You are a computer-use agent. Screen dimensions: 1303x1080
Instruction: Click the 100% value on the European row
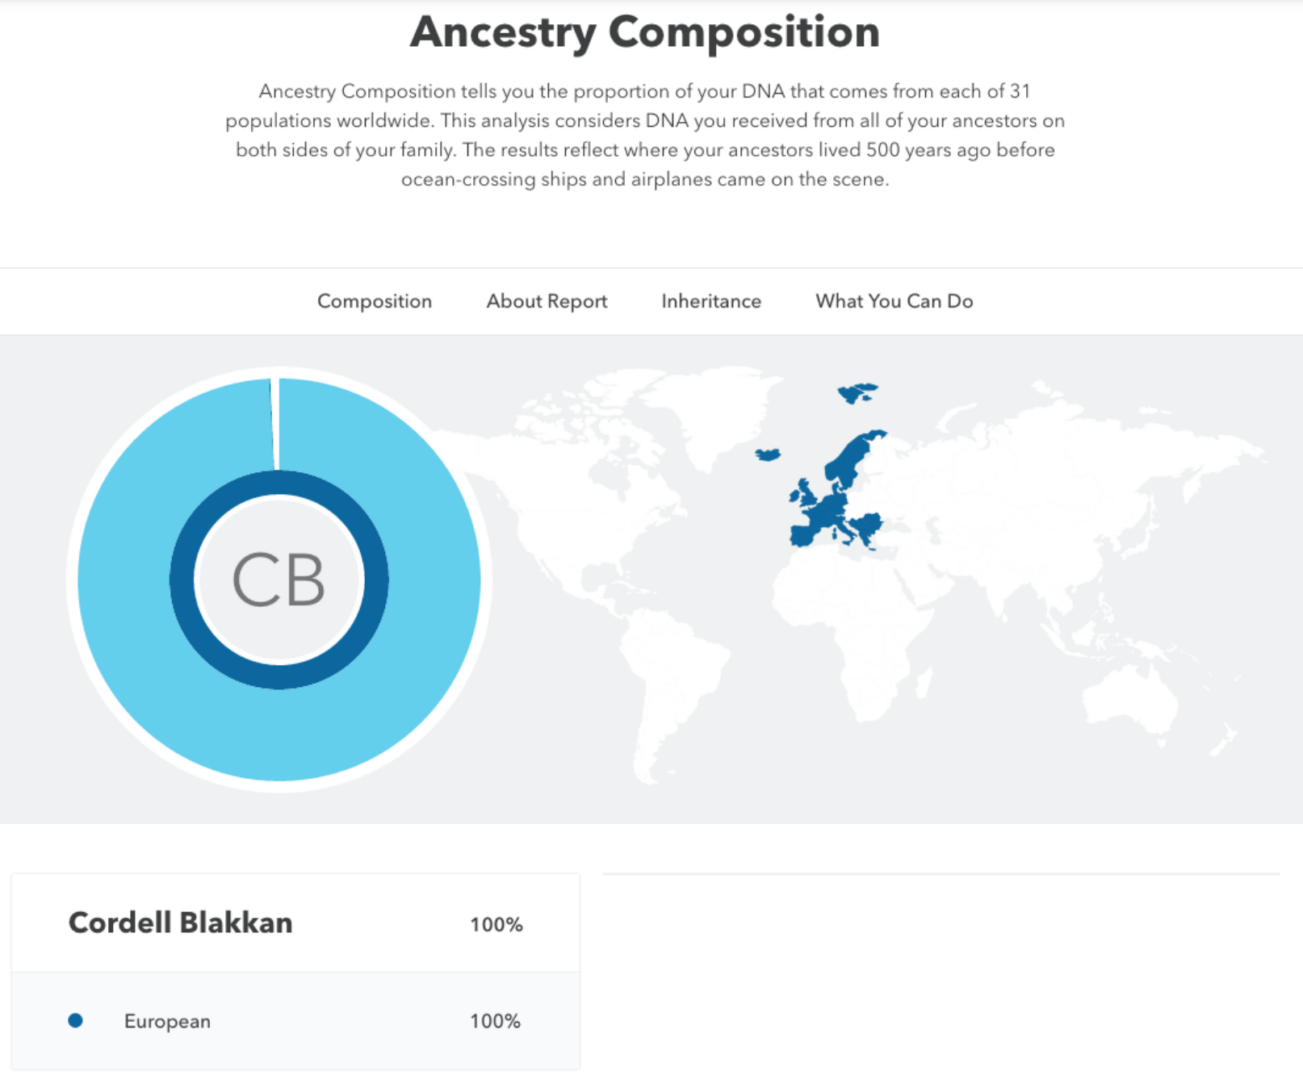coord(495,1021)
